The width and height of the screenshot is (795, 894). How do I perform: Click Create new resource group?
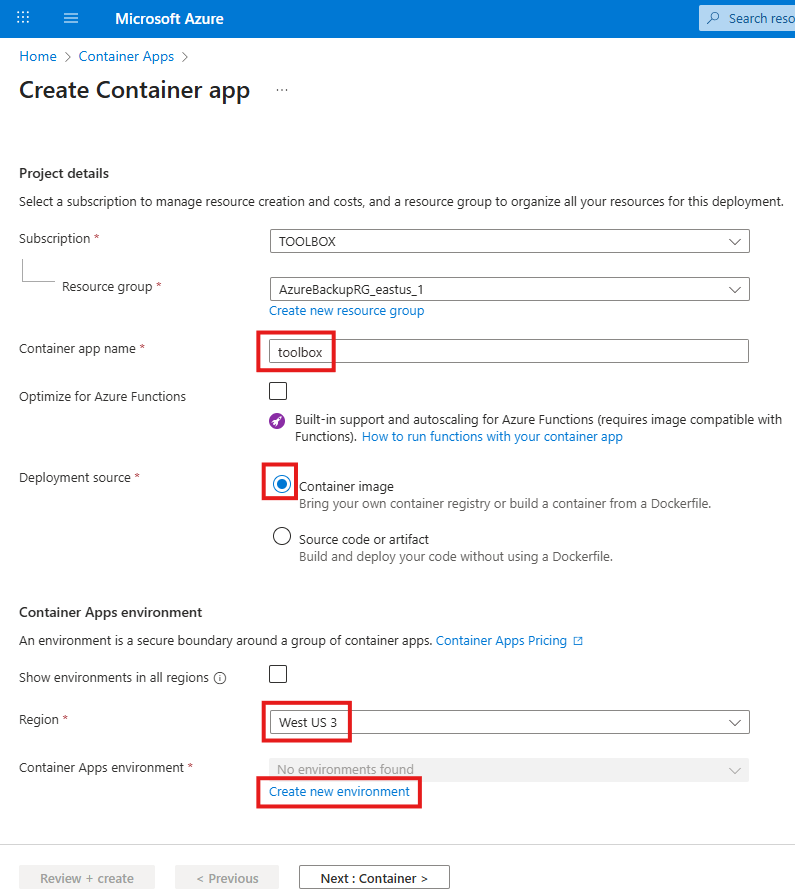click(346, 310)
